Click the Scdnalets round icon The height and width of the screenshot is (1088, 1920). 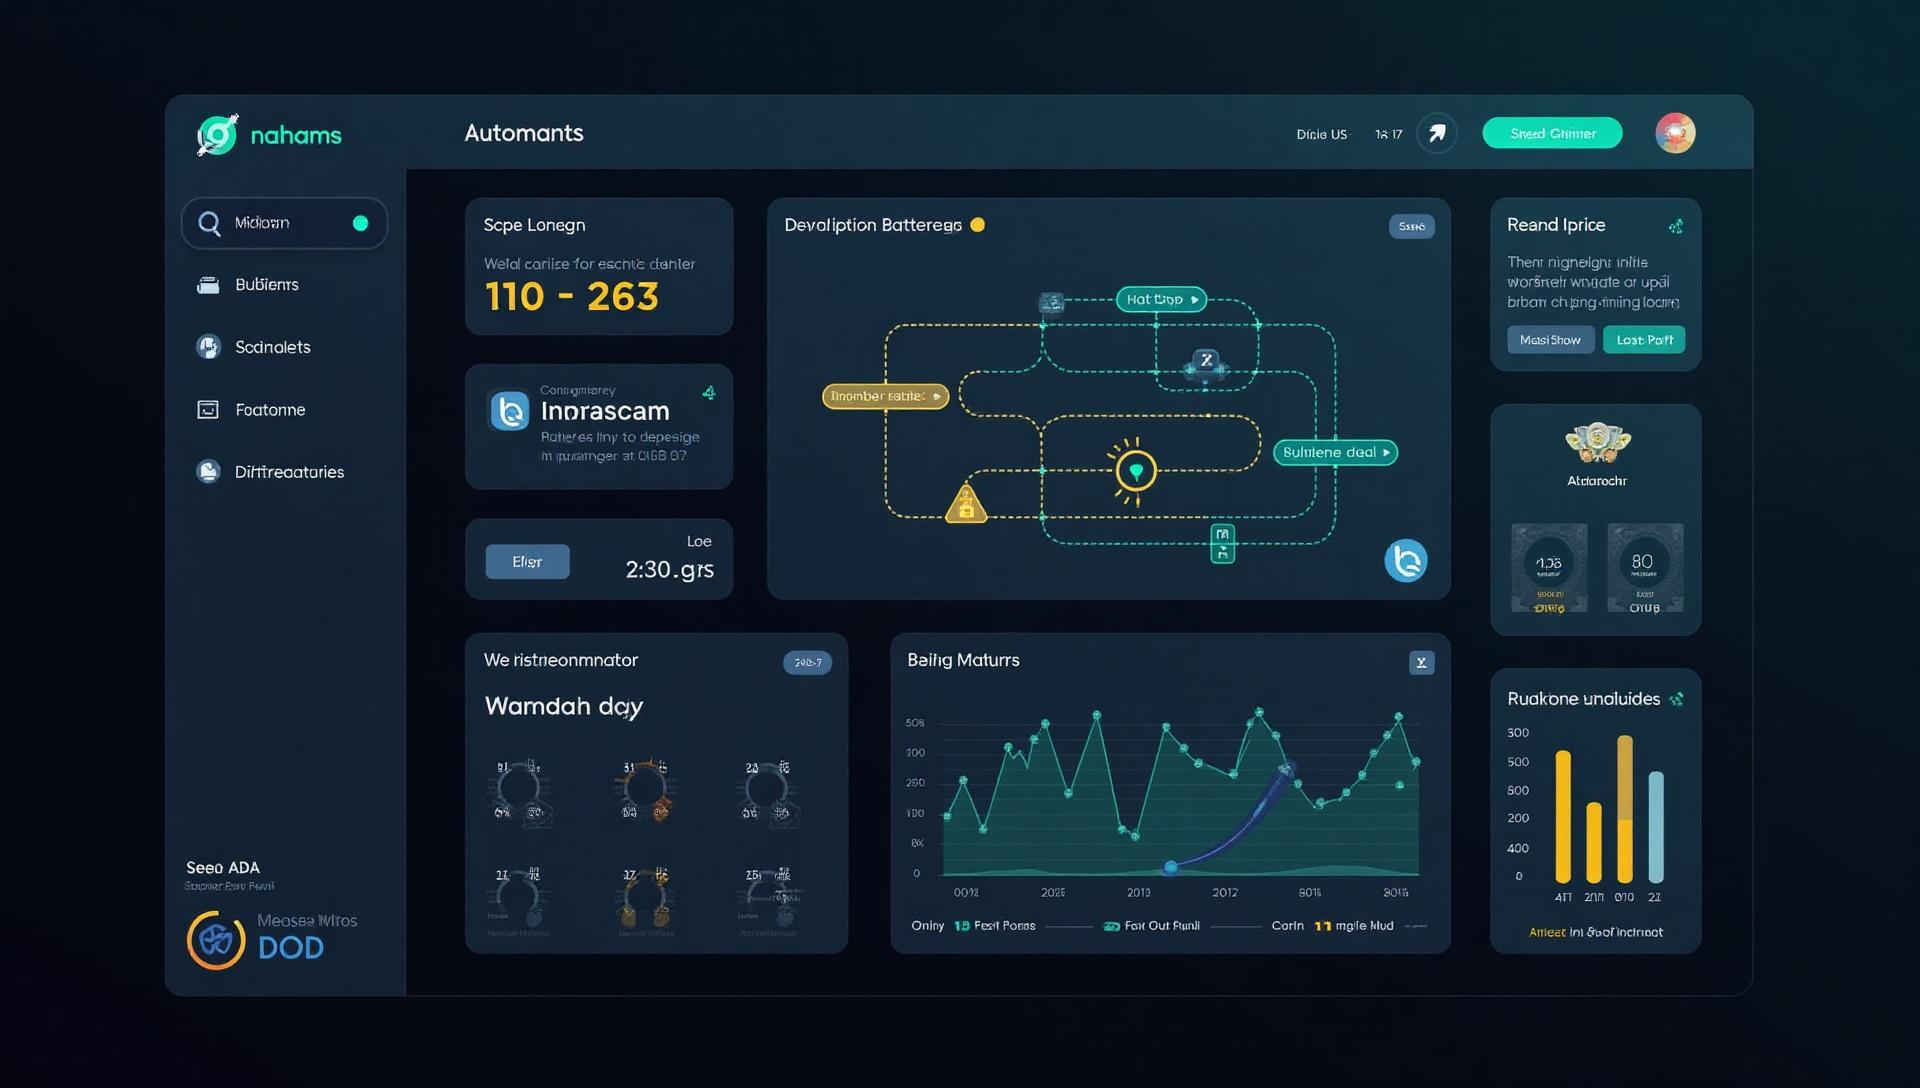coord(208,347)
